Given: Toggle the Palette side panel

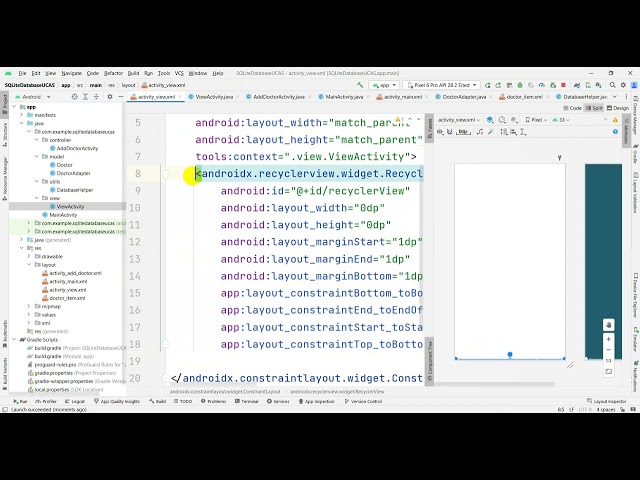Looking at the screenshot, I should tap(429, 128).
